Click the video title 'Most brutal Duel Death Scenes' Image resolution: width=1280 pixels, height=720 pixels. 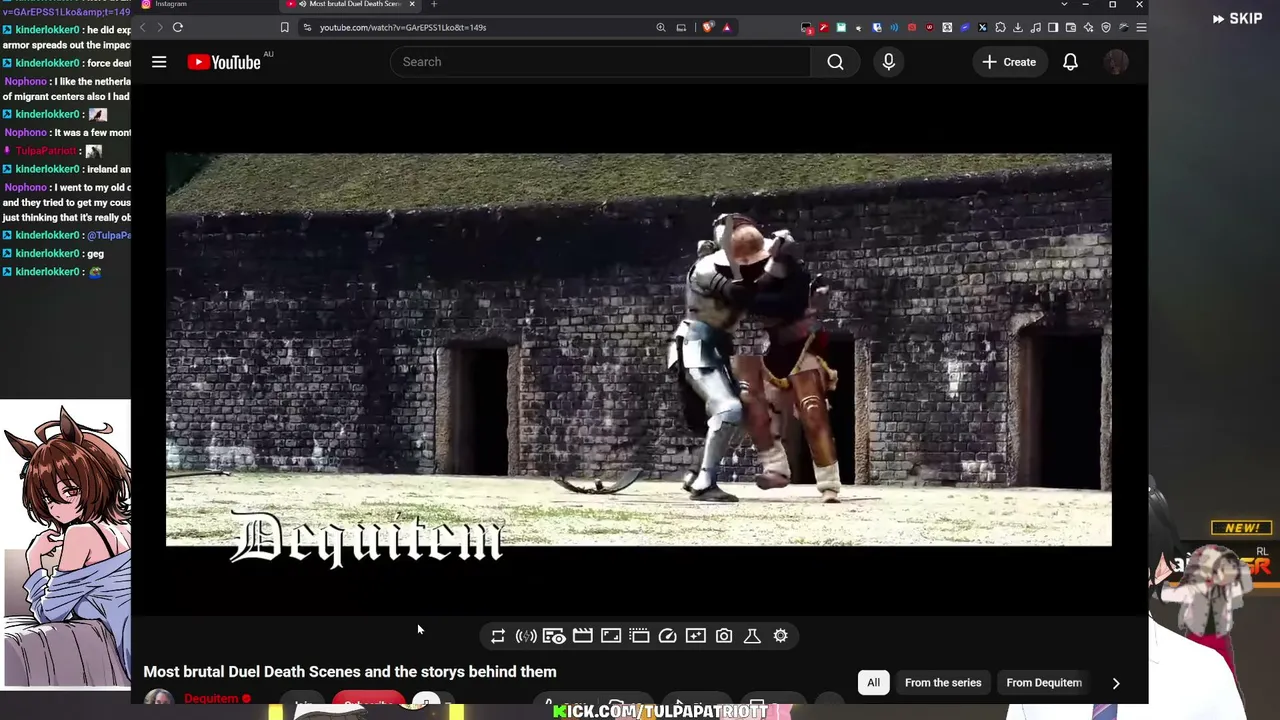[350, 672]
